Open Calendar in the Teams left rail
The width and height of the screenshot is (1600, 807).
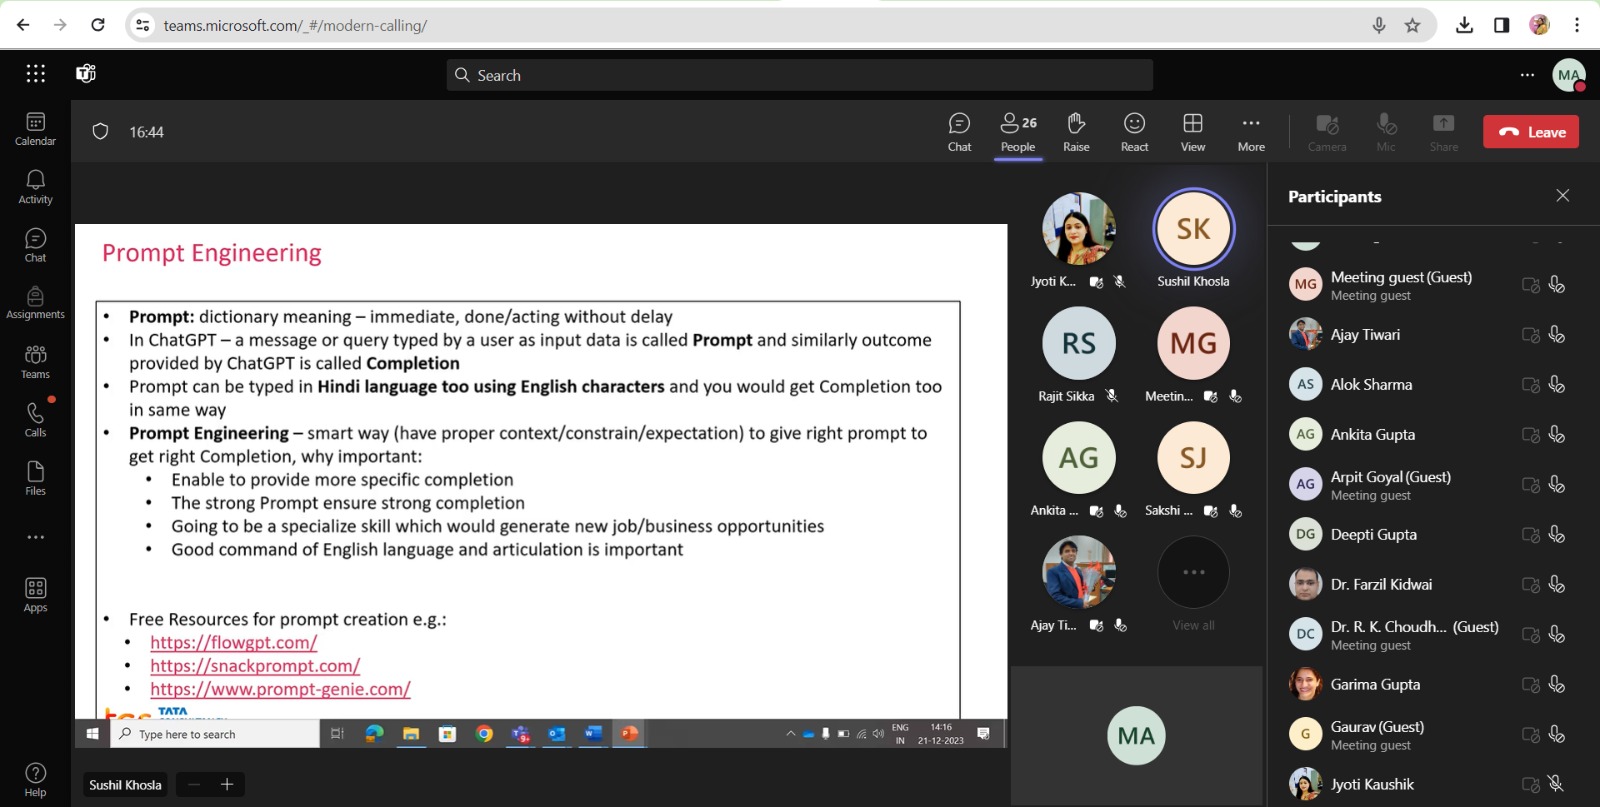tap(35, 129)
